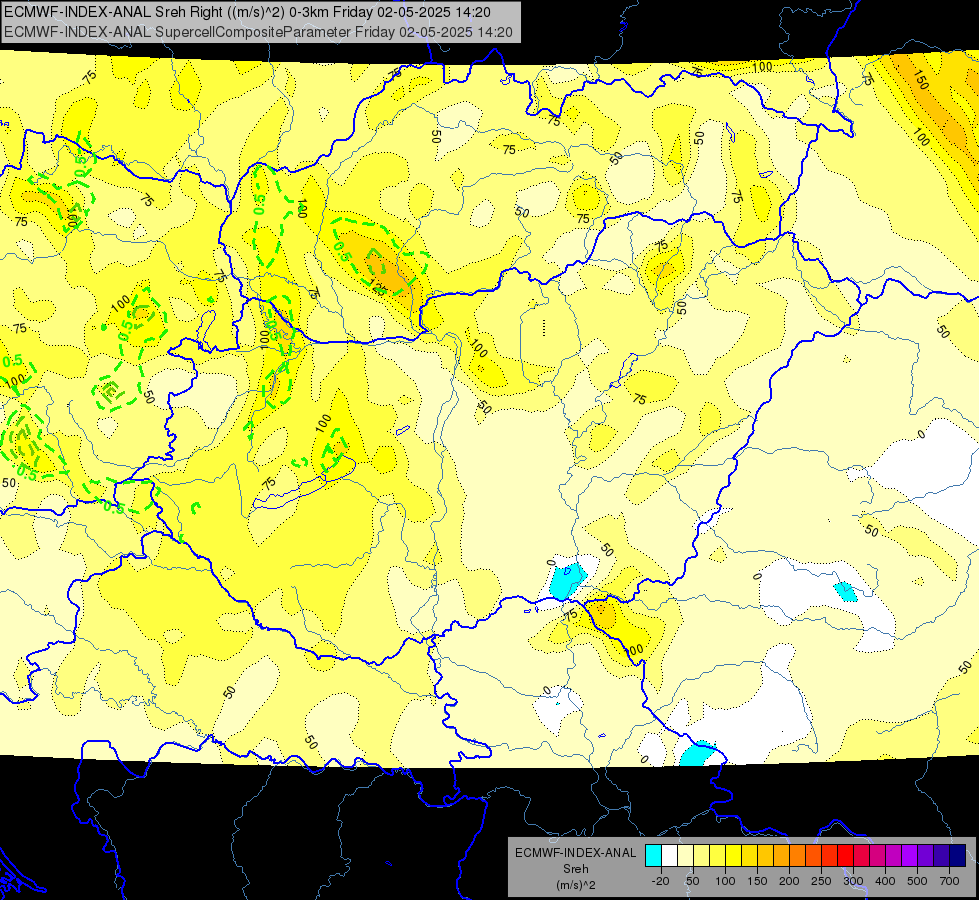Click the '150' contour label on the orange band
The height and width of the screenshot is (900, 979).
(921, 80)
